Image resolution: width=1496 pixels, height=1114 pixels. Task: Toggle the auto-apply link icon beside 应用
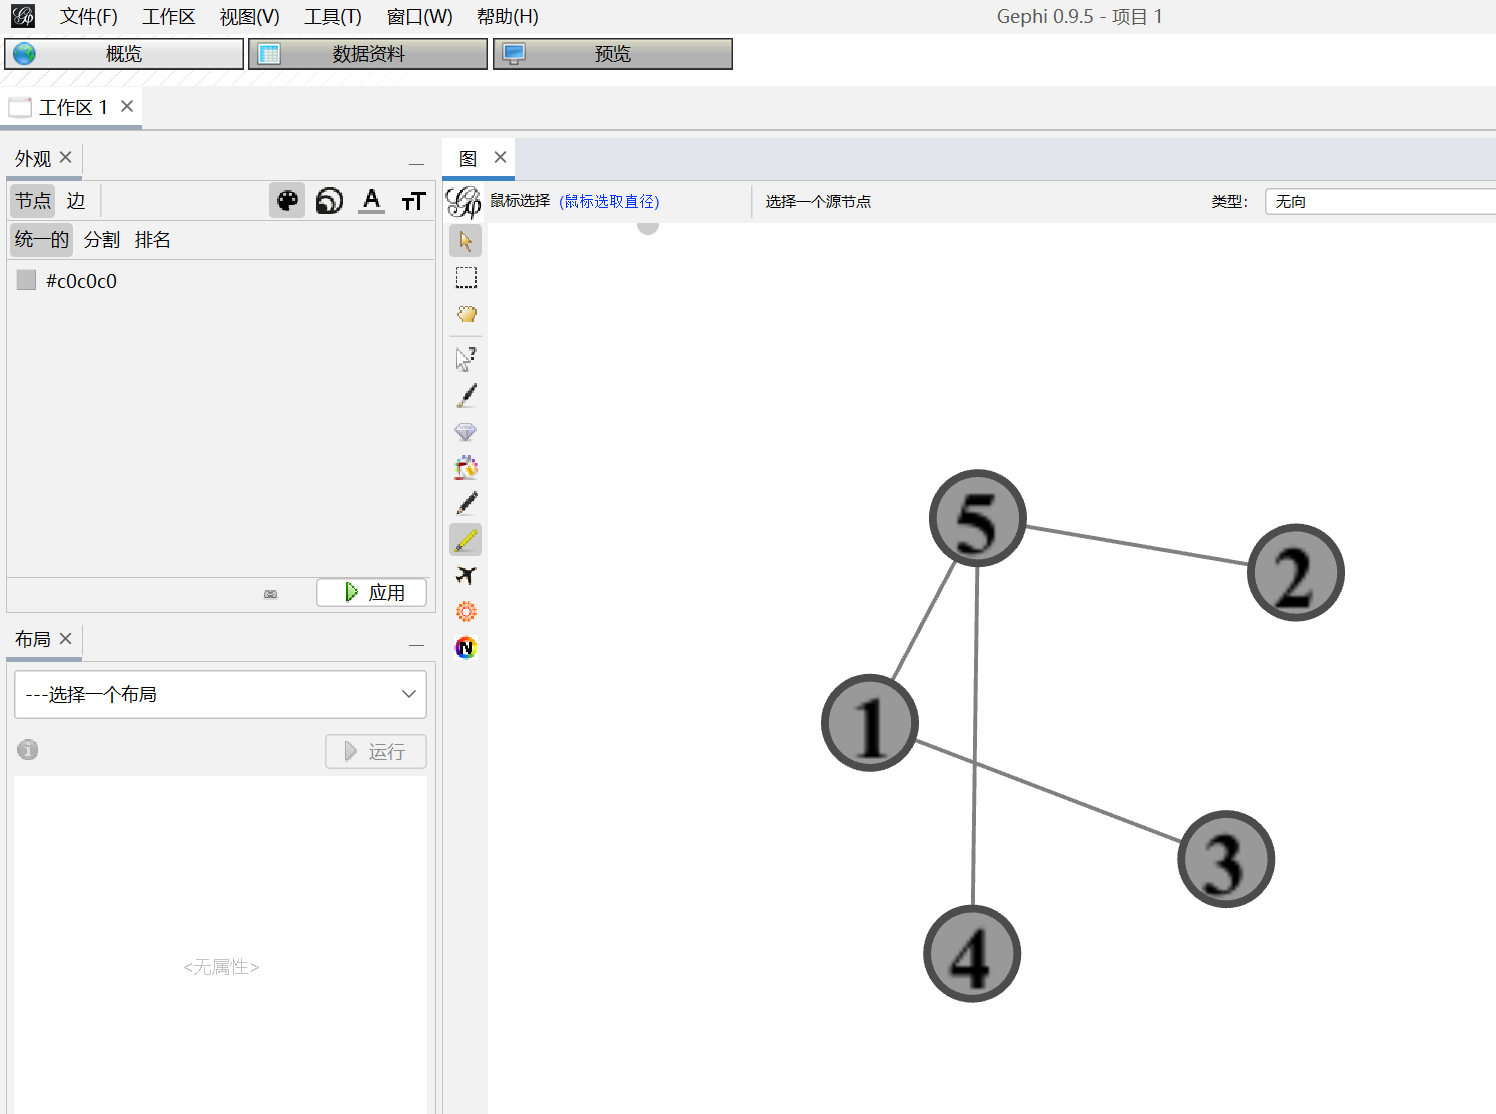pyautogui.click(x=270, y=594)
